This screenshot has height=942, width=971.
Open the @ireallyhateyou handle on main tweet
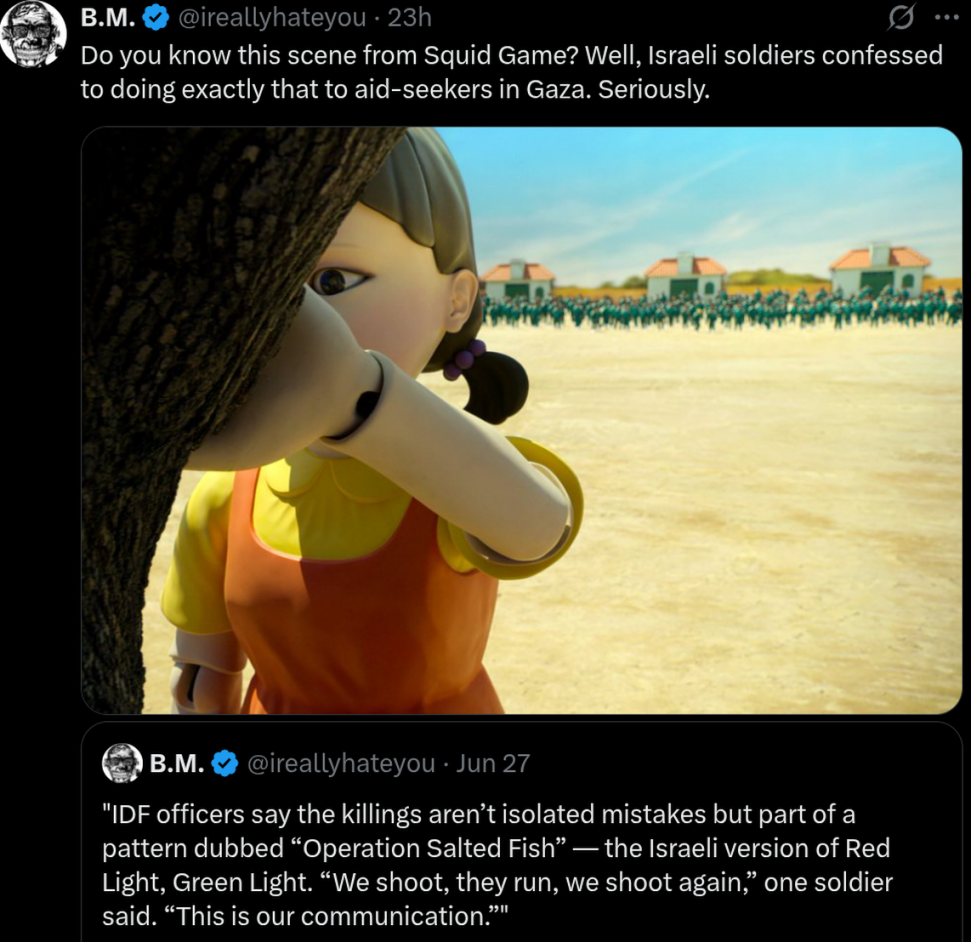click(x=272, y=19)
